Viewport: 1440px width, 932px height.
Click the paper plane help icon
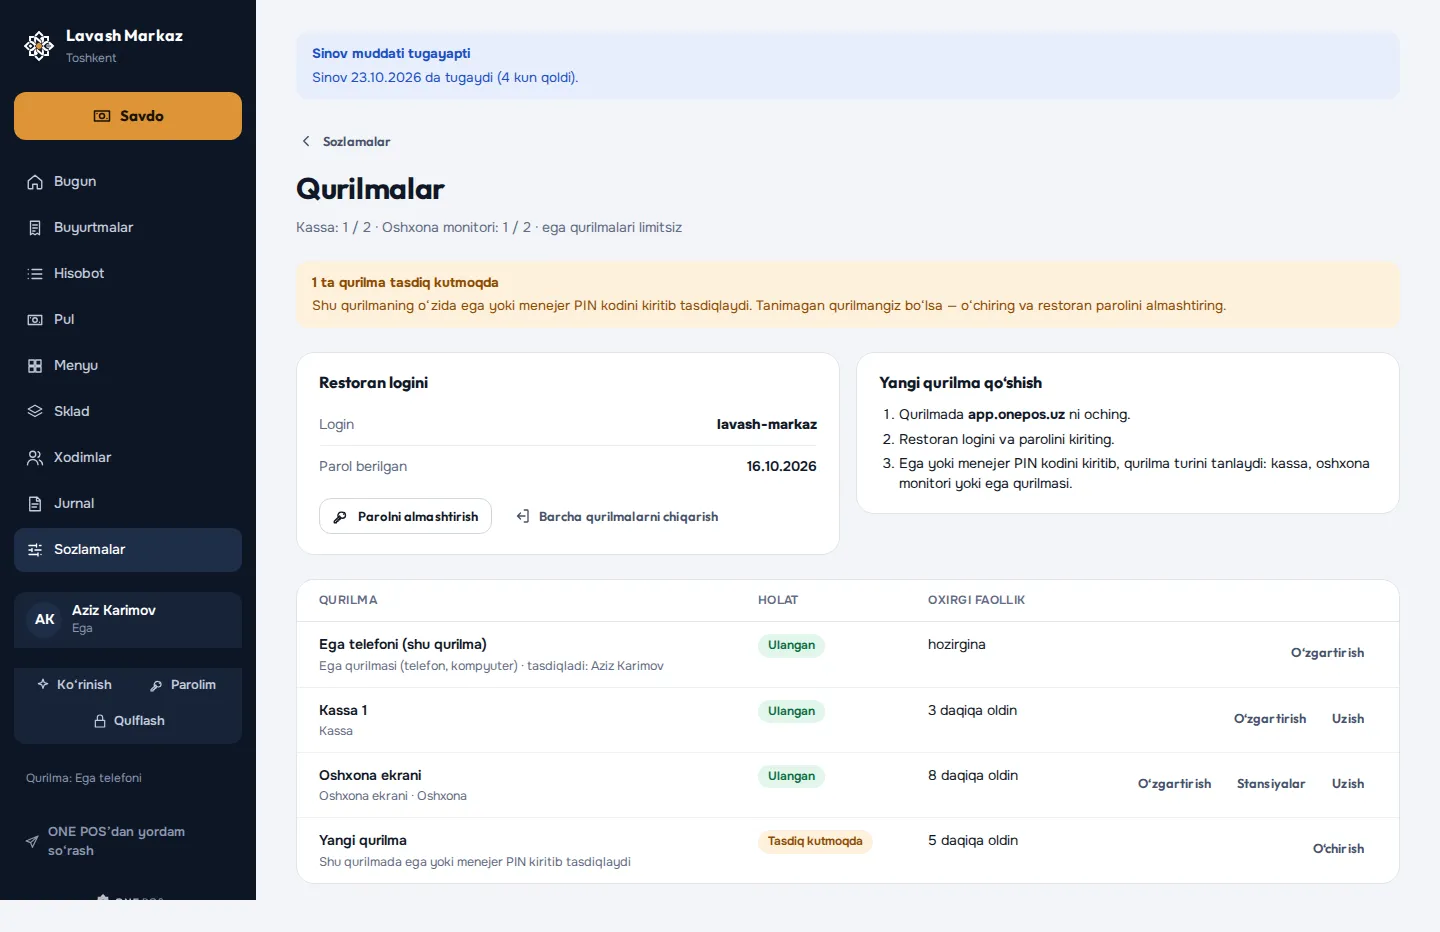tap(32, 842)
